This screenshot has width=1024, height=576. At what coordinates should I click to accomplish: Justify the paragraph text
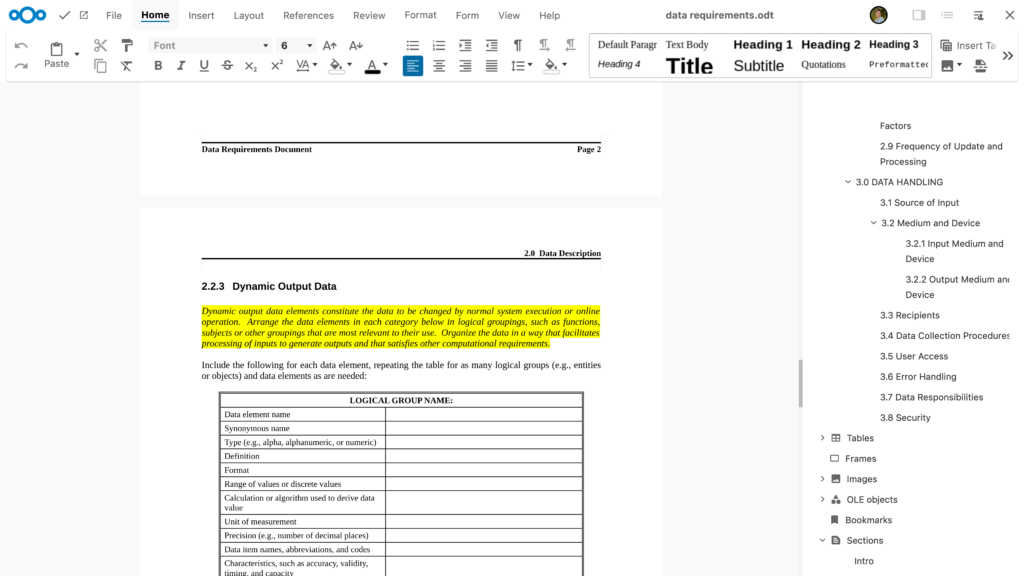point(491,65)
